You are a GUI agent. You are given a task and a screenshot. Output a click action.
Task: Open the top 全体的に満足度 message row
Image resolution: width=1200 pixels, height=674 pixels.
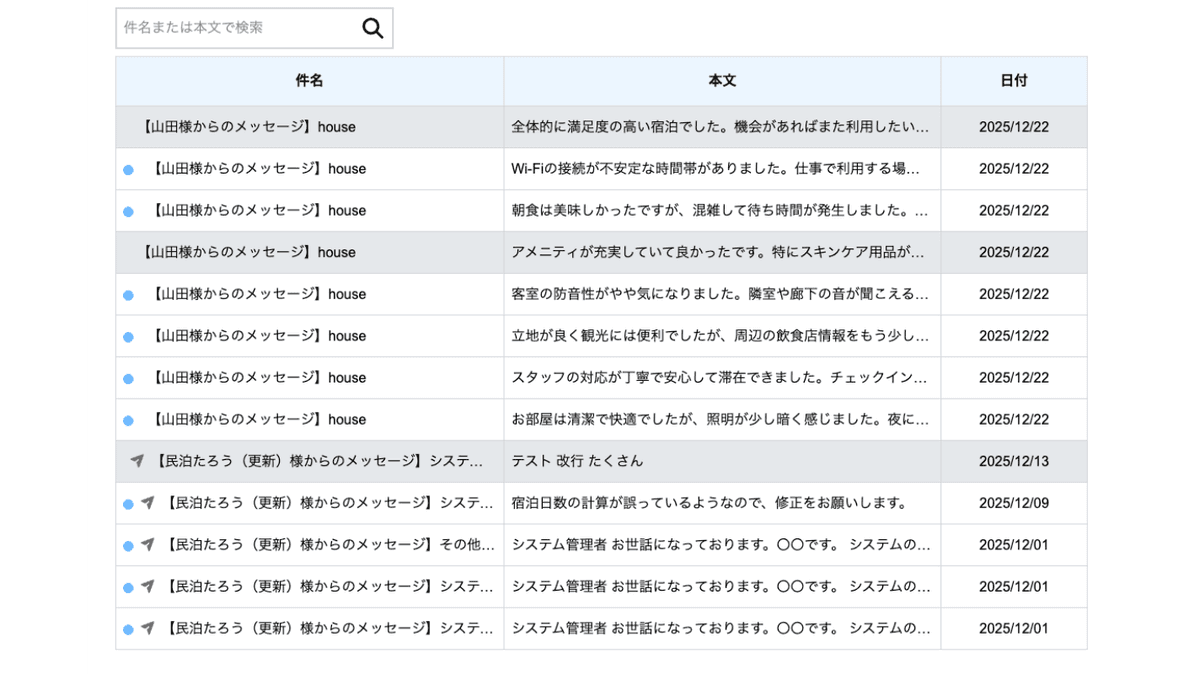click(720, 127)
